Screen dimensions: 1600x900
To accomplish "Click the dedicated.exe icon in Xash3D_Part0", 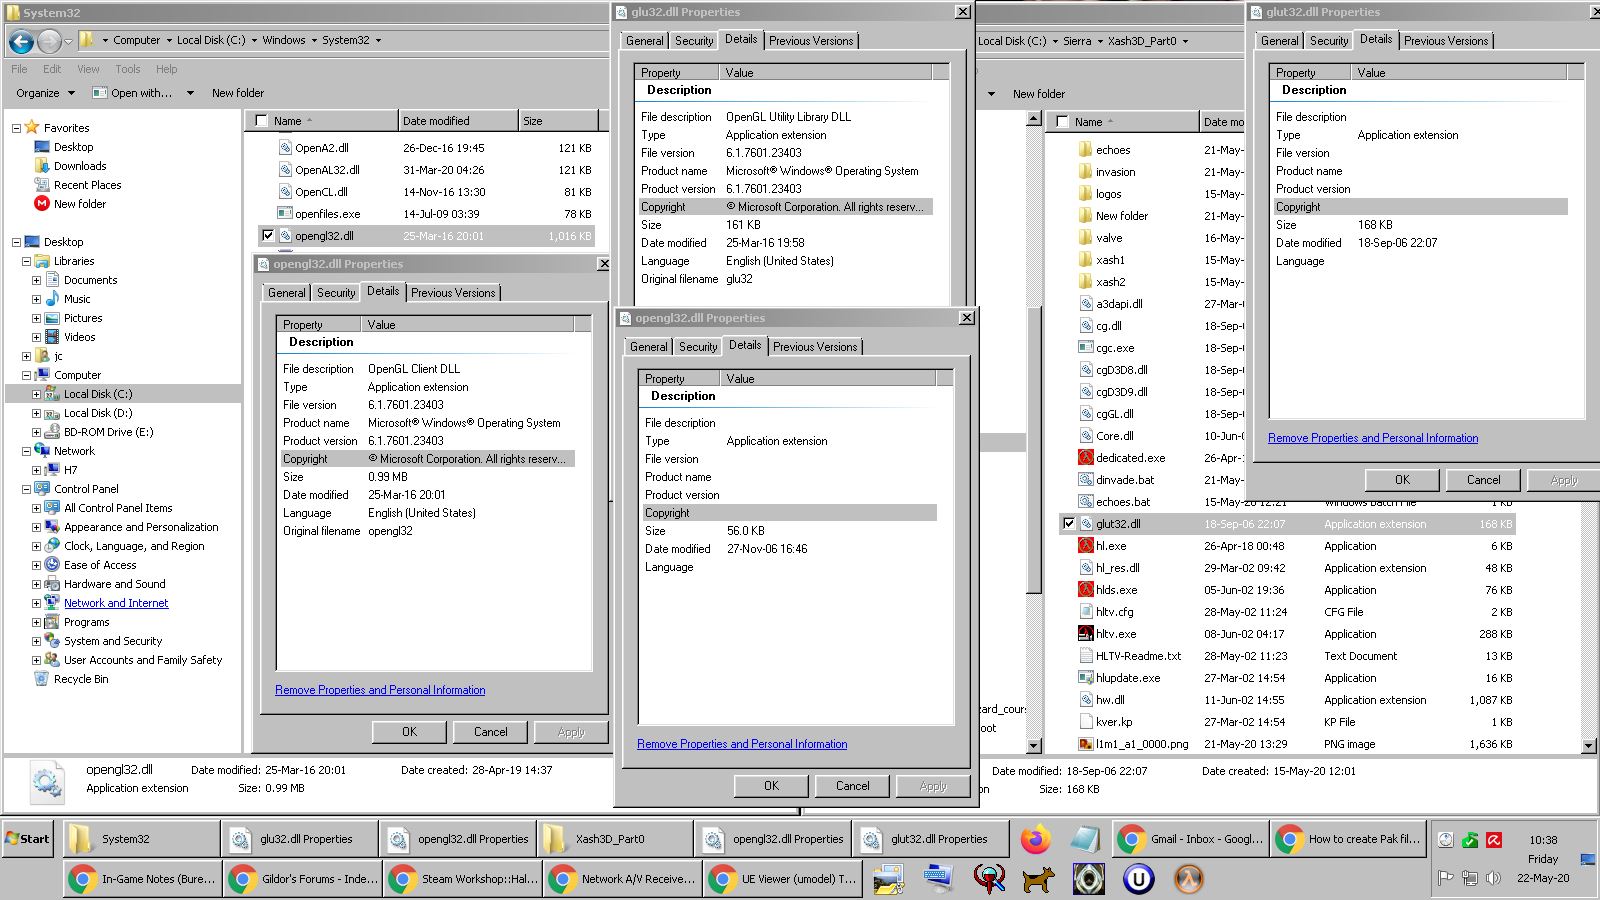I will point(1086,458).
